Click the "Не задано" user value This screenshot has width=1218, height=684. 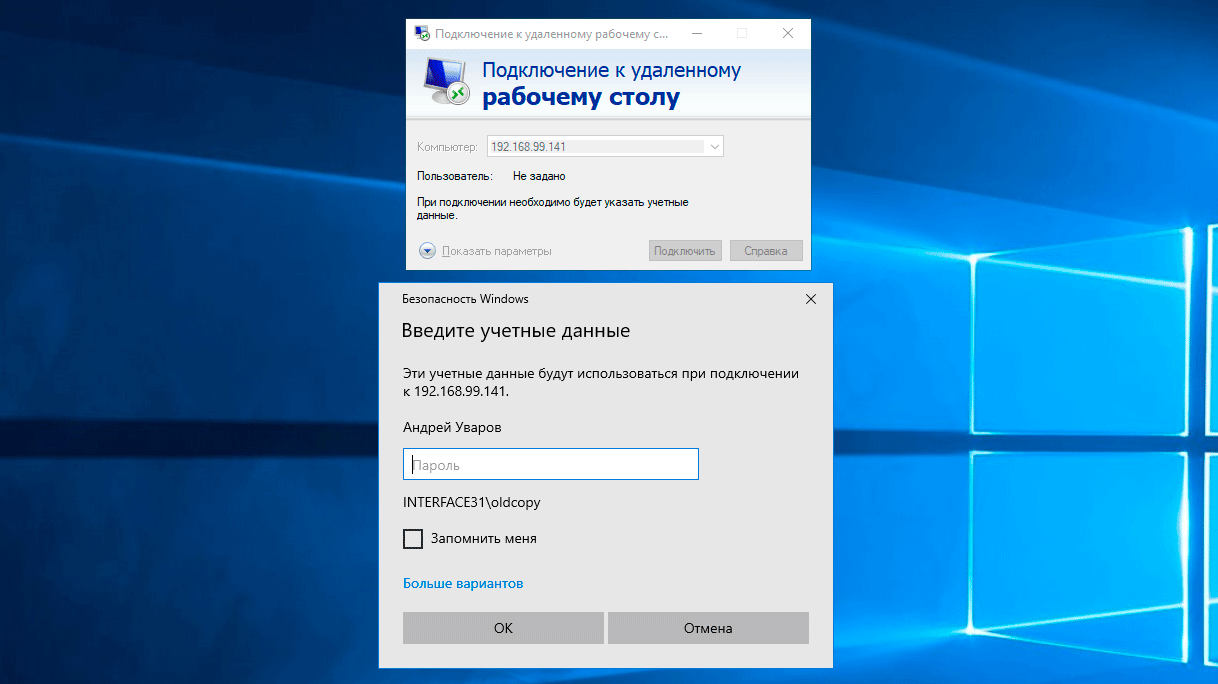pyautogui.click(x=539, y=176)
